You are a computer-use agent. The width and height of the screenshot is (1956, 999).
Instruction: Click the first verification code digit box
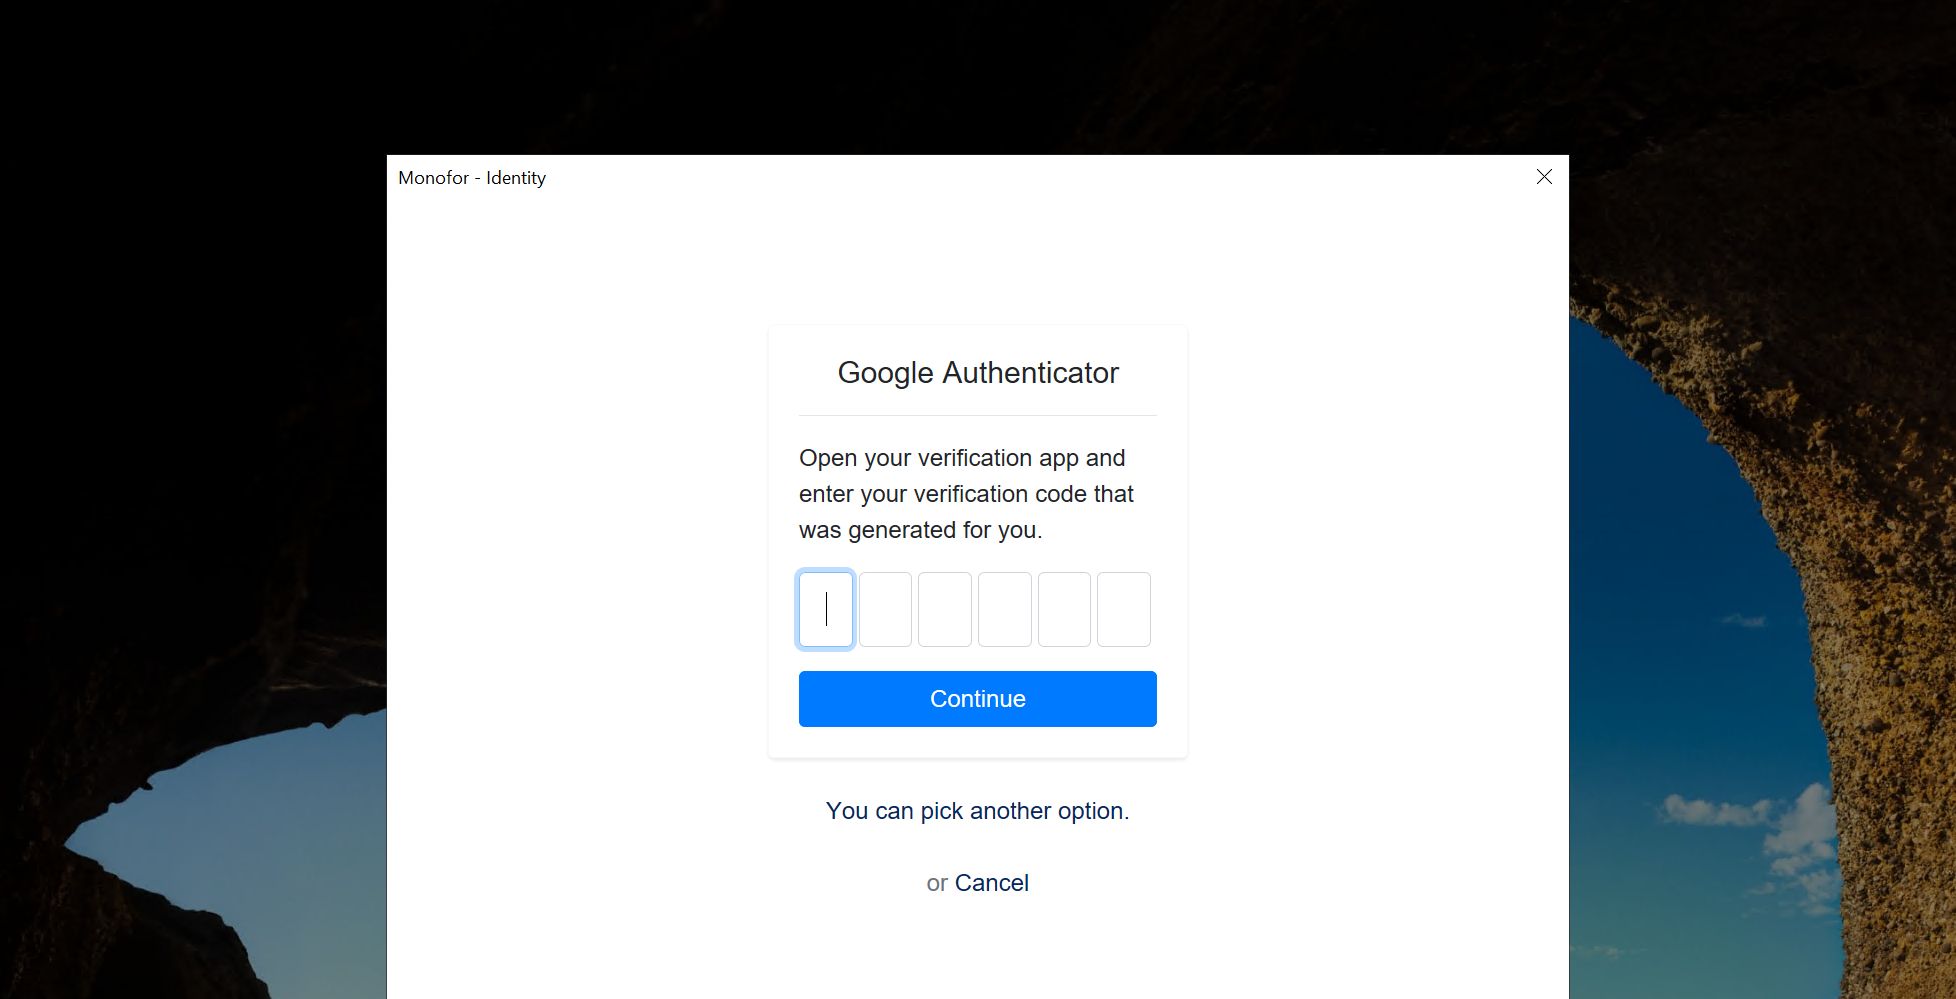[826, 609]
